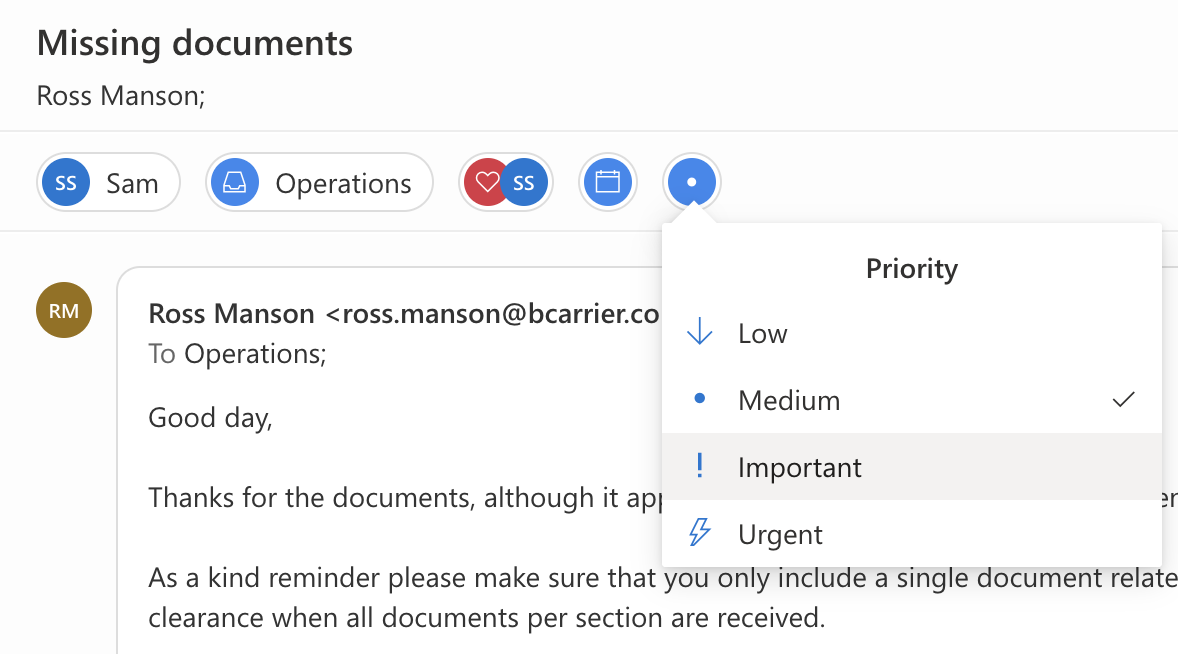
Task: Click the lightning bolt Urgent icon
Action: click(x=699, y=533)
